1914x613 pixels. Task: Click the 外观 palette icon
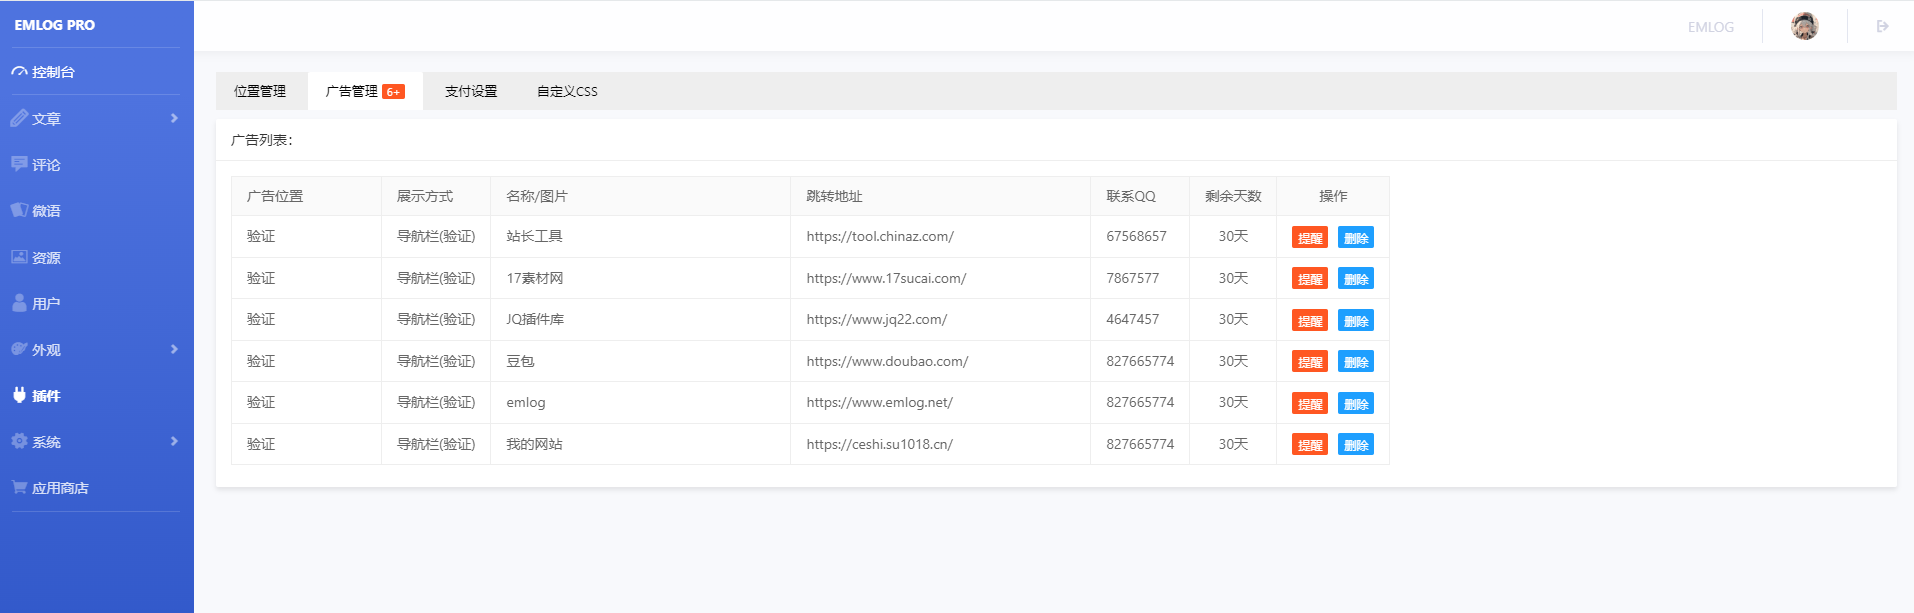click(19, 349)
